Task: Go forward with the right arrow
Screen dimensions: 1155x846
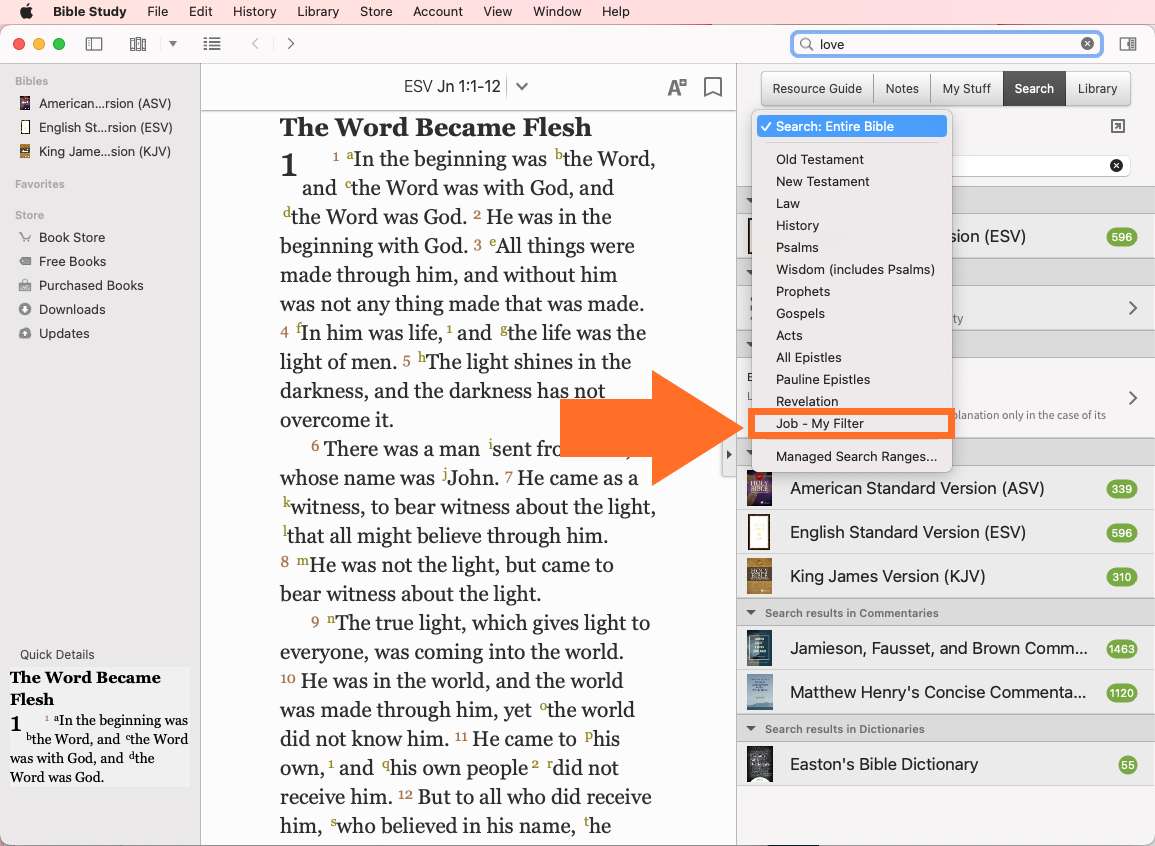Action: pyautogui.click(x=290, y=44)
